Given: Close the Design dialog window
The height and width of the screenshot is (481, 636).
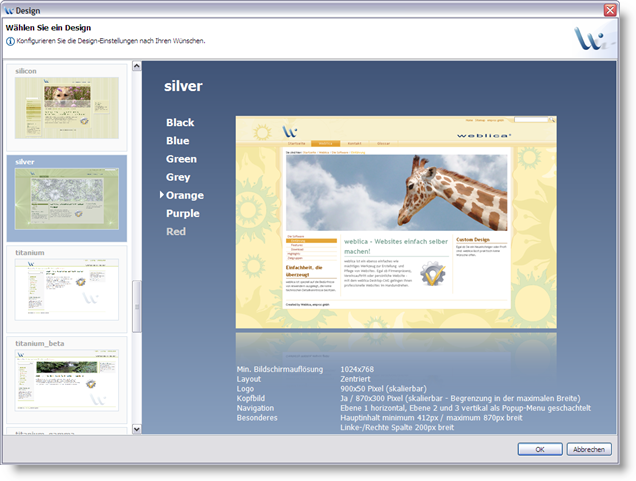Looking at the screenshot, I should tap(610, 10).
